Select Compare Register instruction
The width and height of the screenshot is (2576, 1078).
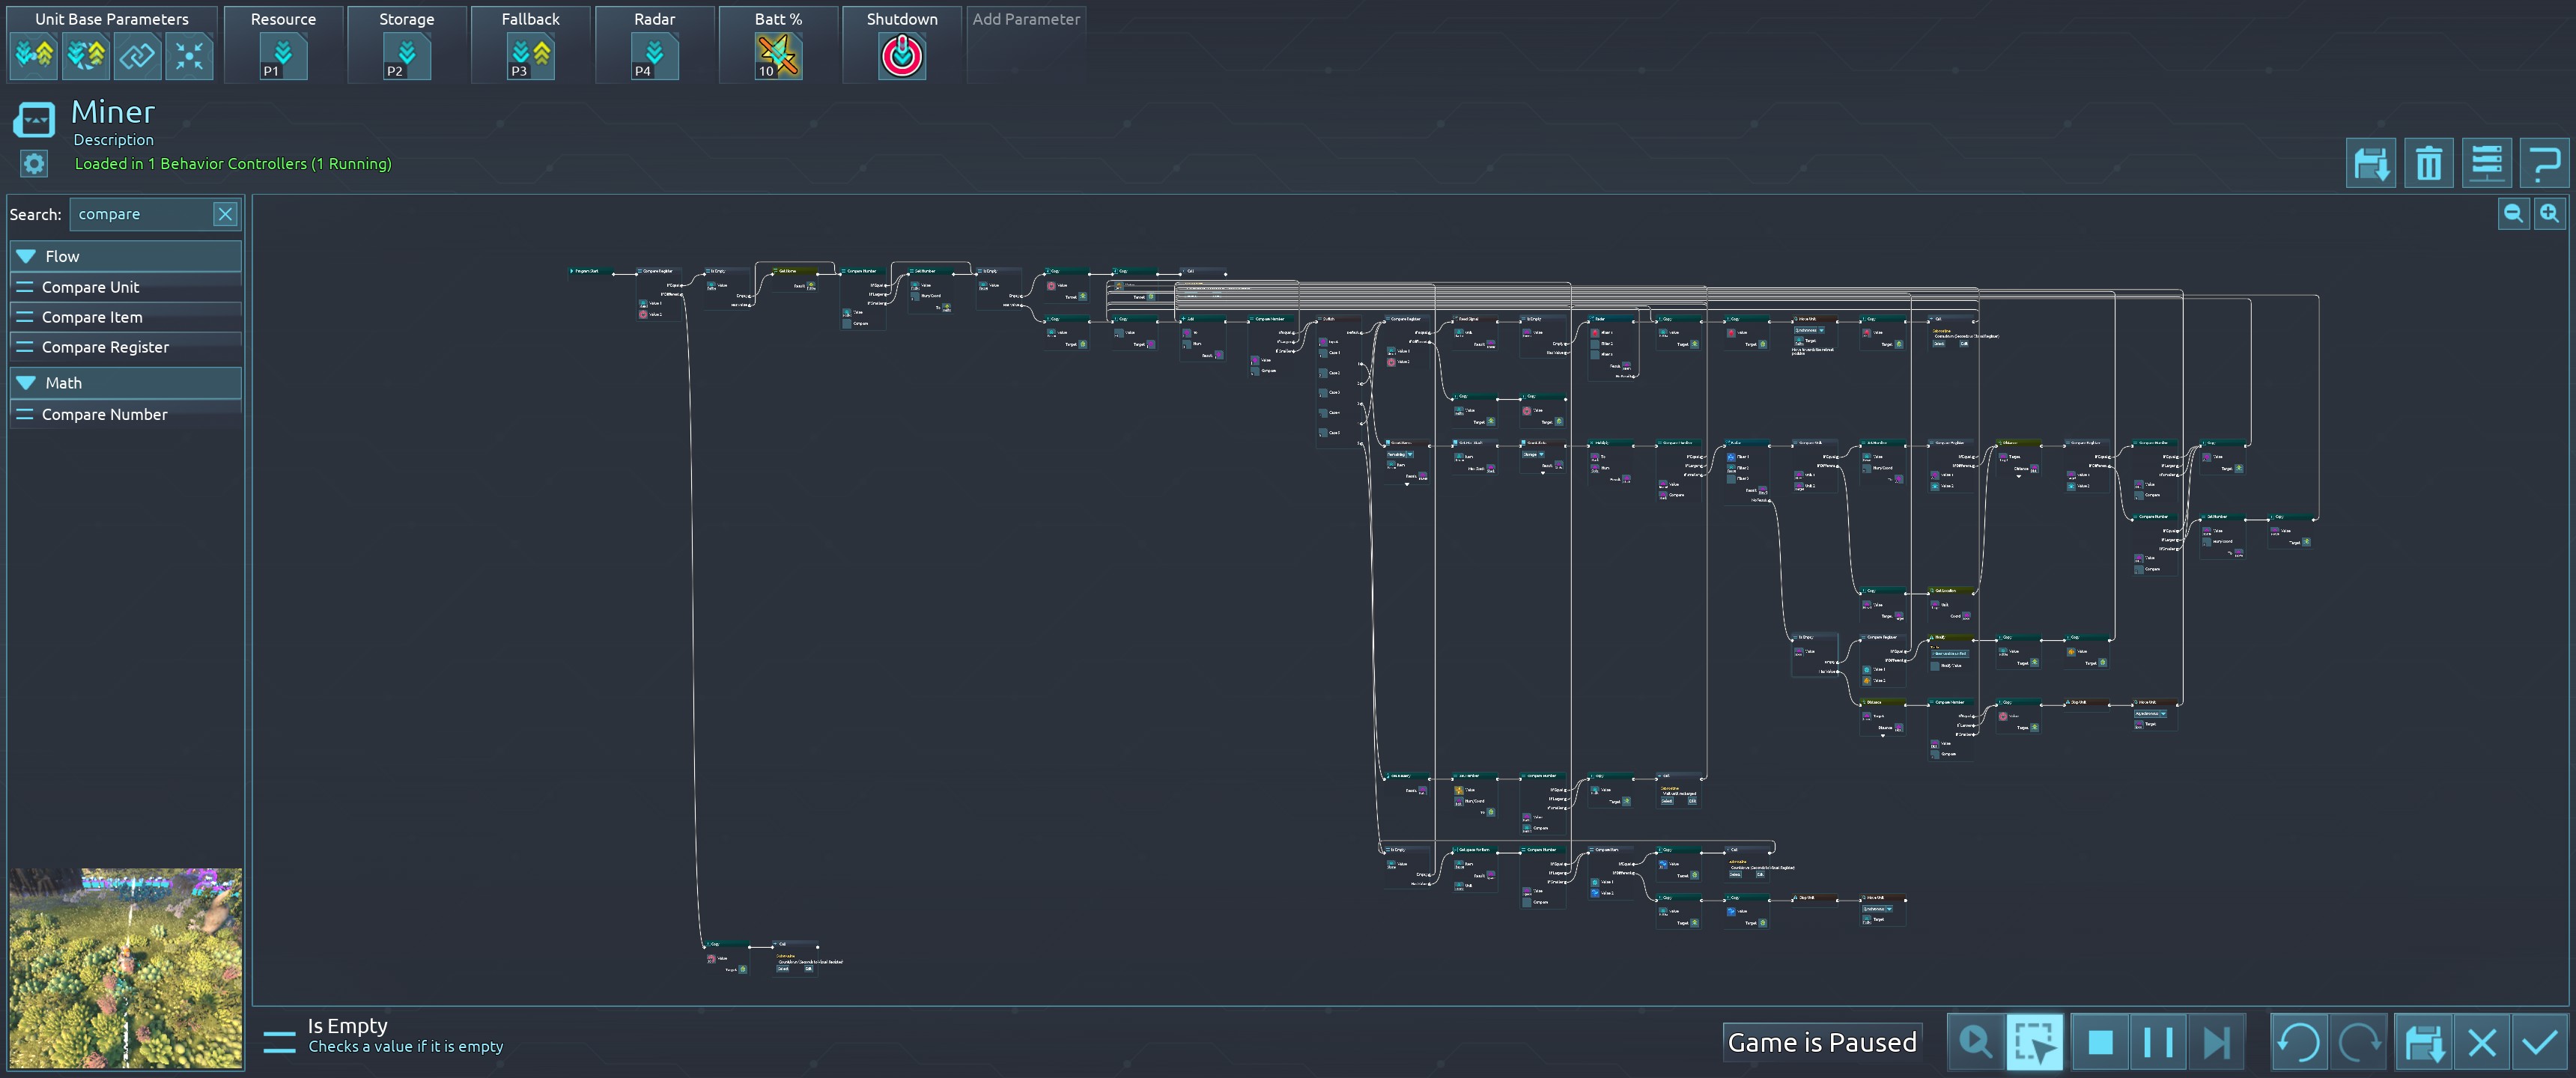pos(105,347)
